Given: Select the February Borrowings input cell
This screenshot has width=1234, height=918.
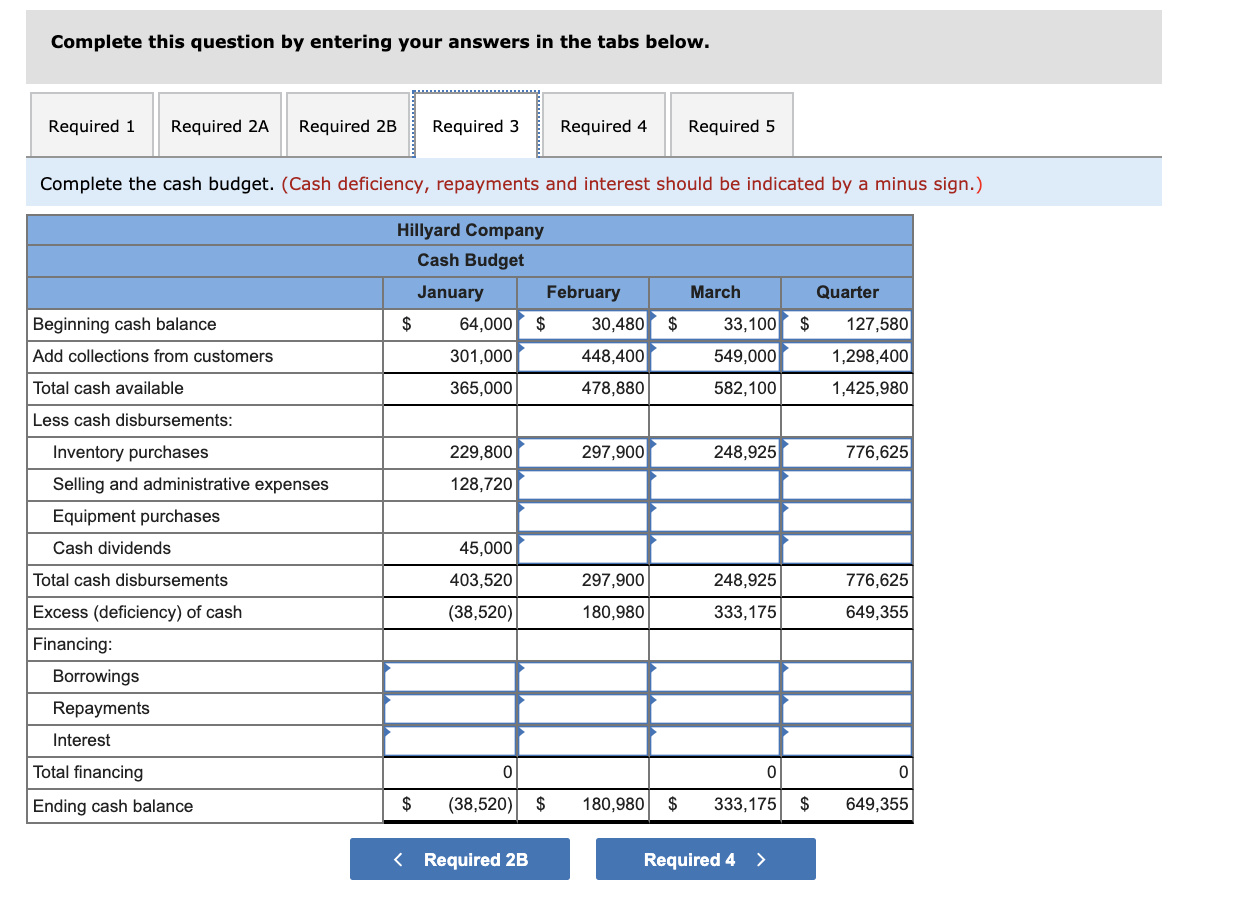Looking at the screenshot, I should 583,676.
